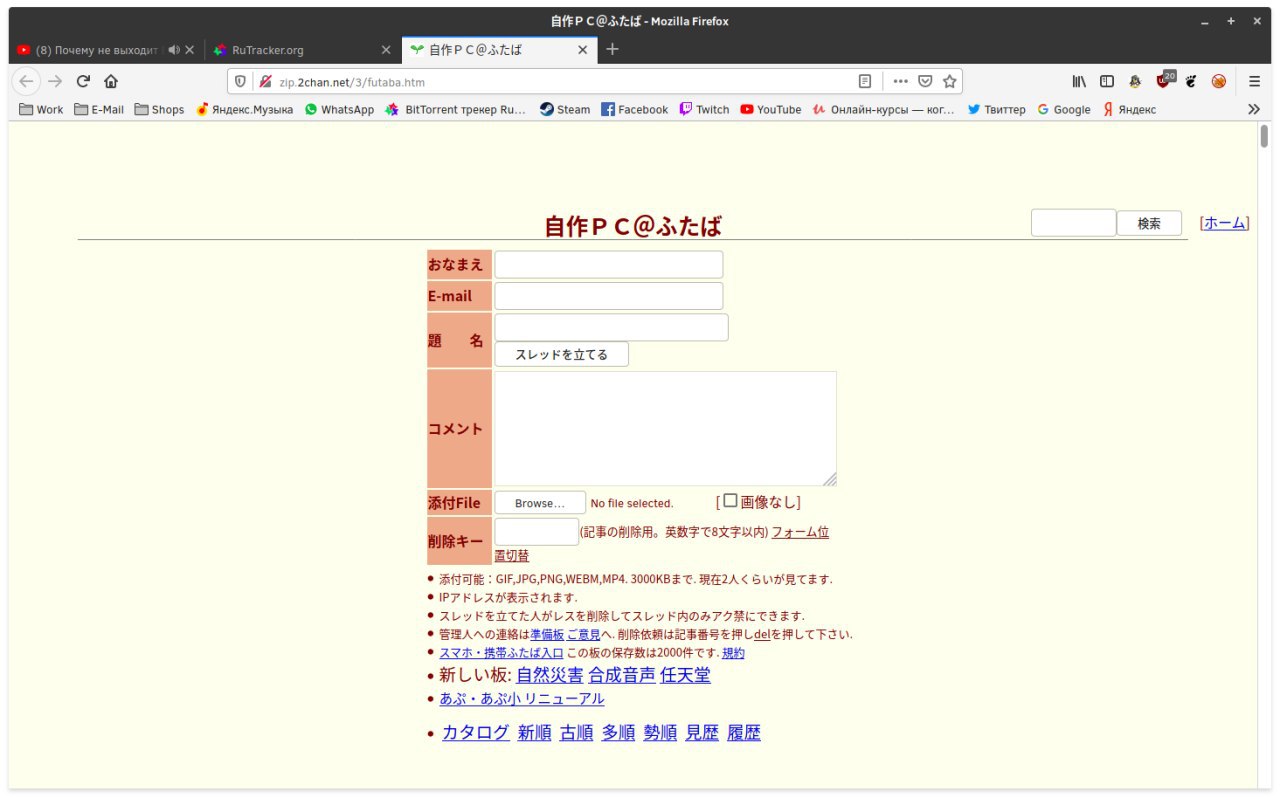Open the あぷ・あぷ小リニューアル link

pyautogui.click(x=522, y=698)
